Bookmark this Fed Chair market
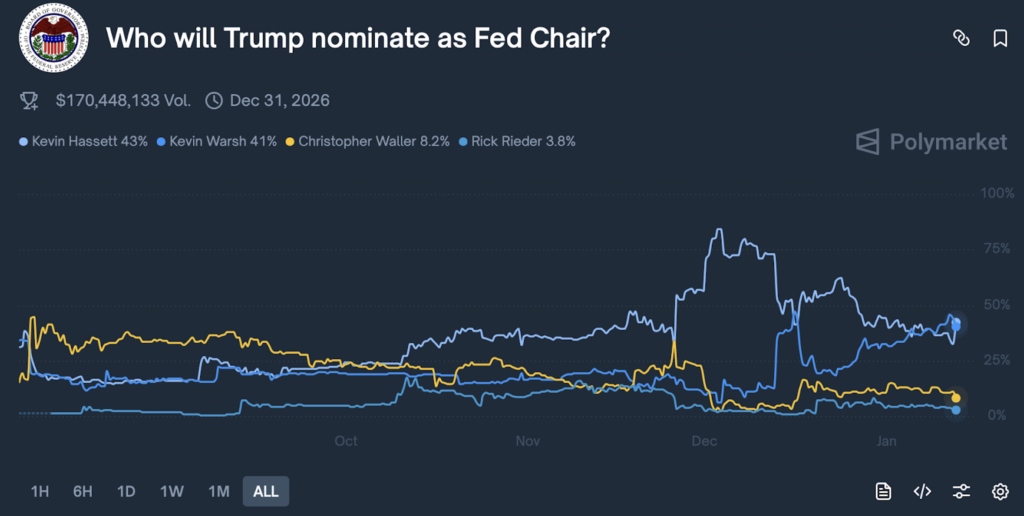Screen dimensions: 1024x516 (1000, 38)
